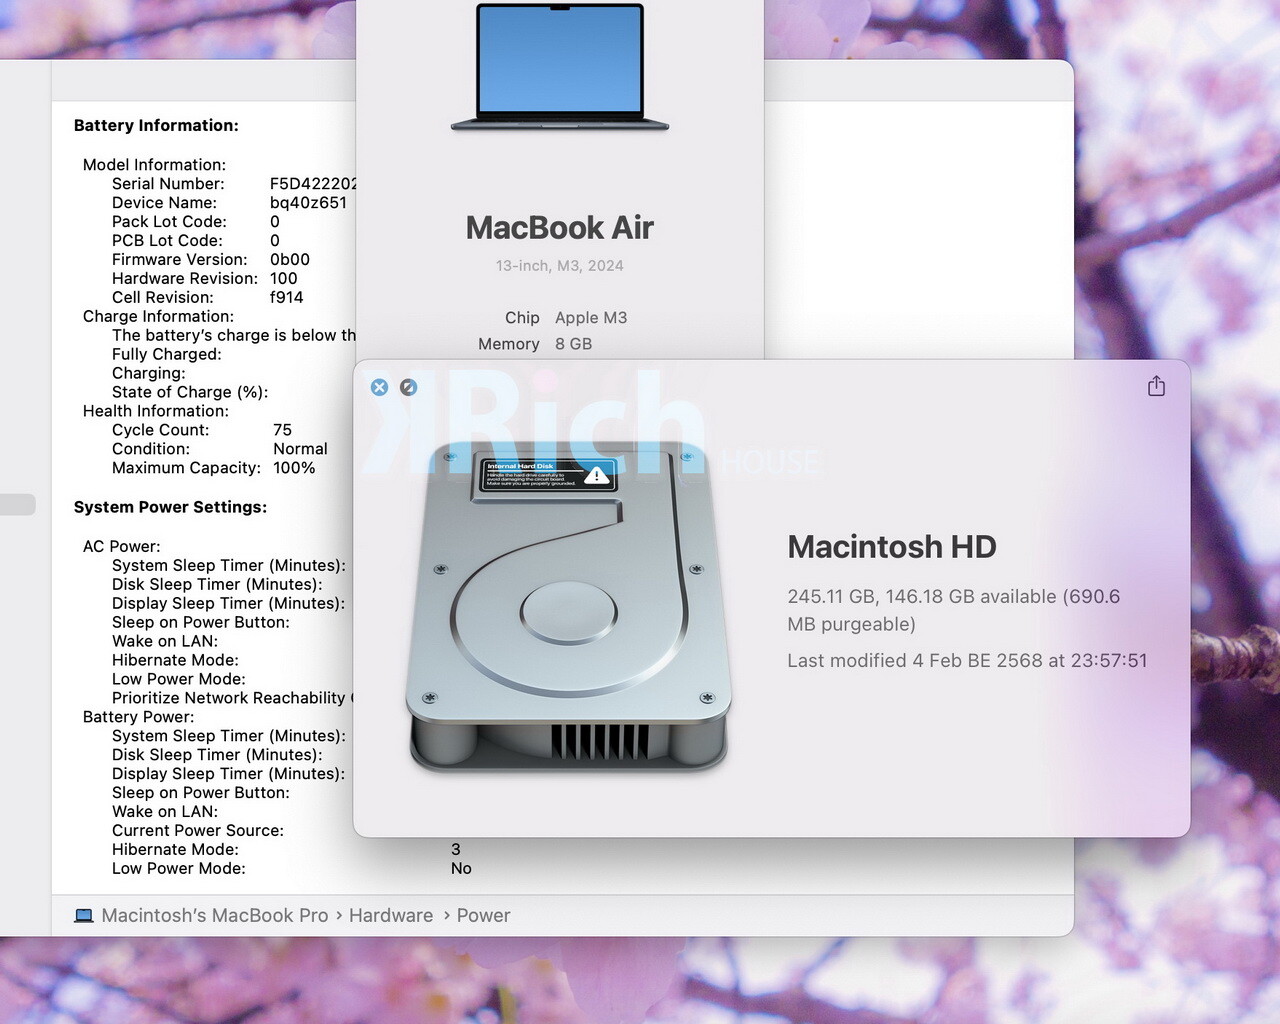The width and height of the screenshot is (1280, 1024).
Task: Open the share menu in Quick Look
Action: pos(1156,386)
